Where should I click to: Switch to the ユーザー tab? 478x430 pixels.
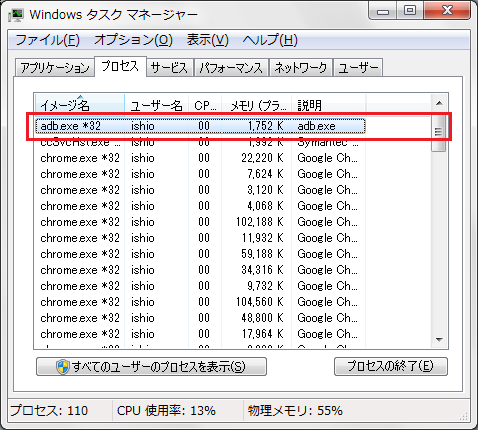(x=358, y=68)
